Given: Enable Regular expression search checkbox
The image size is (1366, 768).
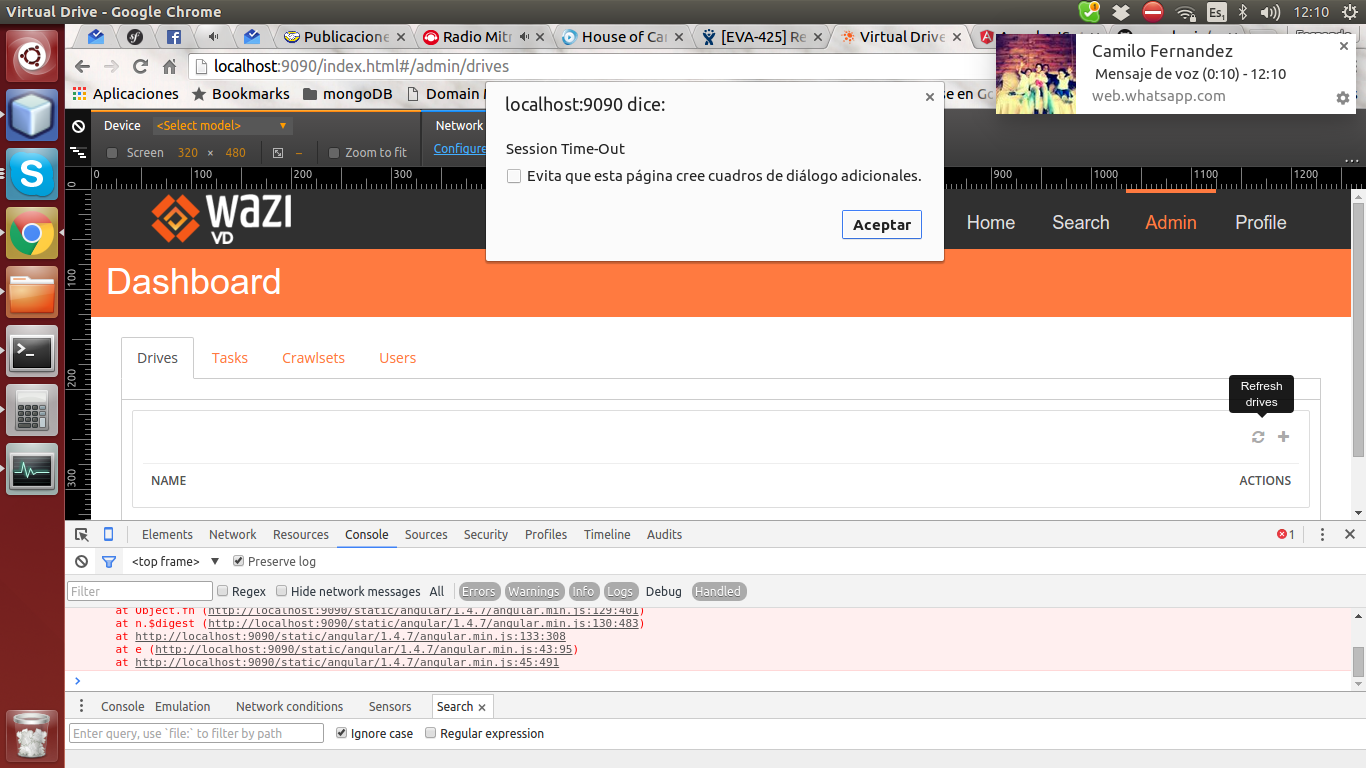Looking at the screenshot, I should [431, 733].
